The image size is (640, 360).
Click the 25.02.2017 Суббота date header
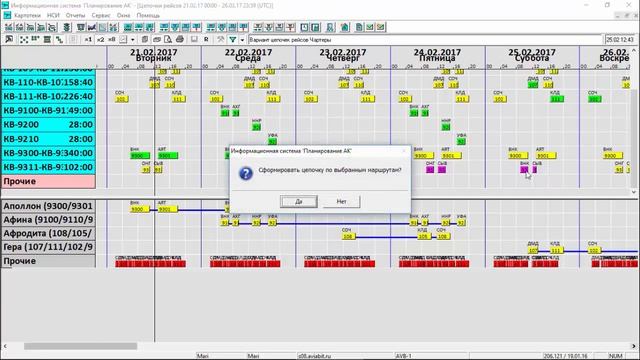pyautogui.click(x=532, y=55)
